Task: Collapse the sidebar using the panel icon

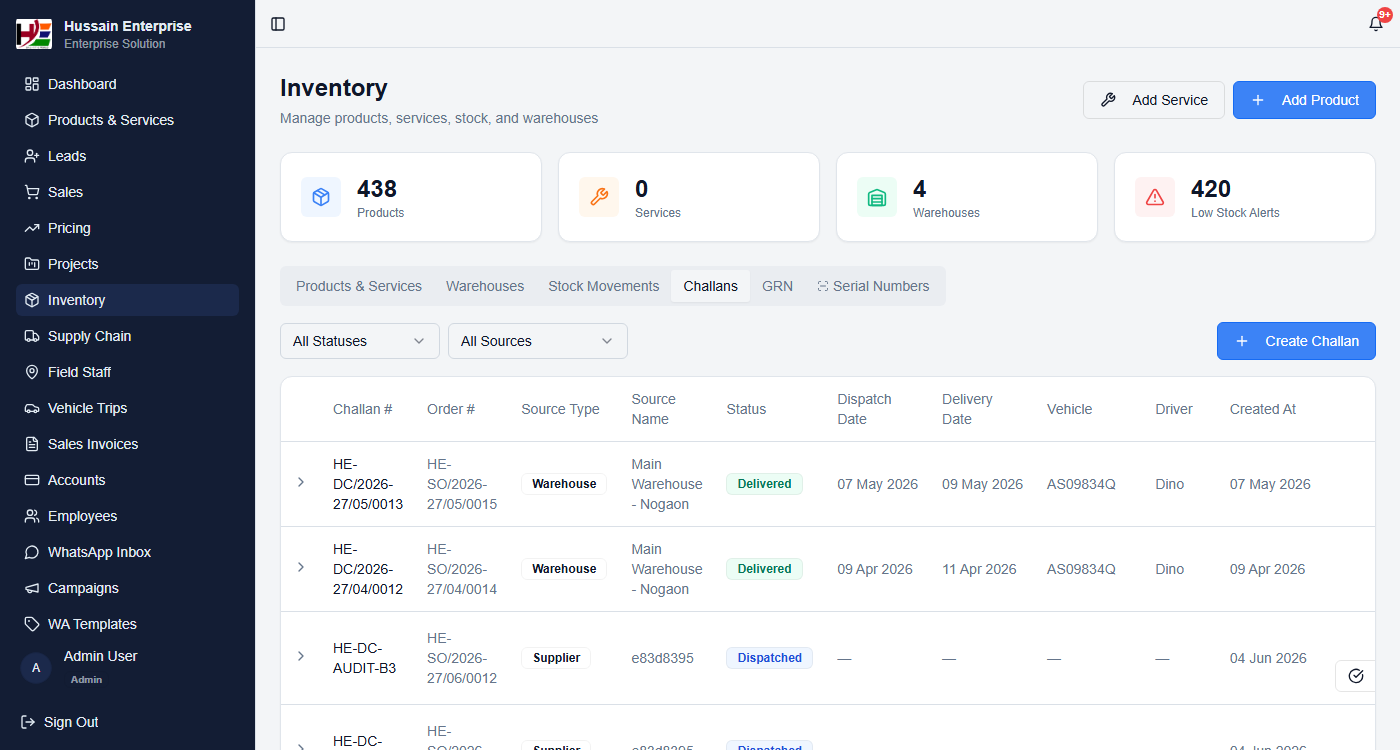Action: click(278, 24)
